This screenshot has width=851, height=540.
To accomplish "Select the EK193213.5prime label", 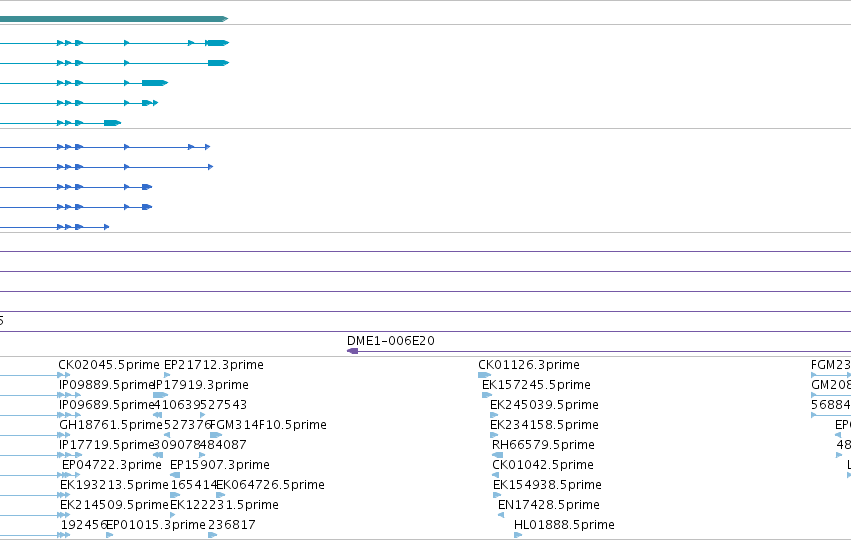I will [x=114, y=485].
